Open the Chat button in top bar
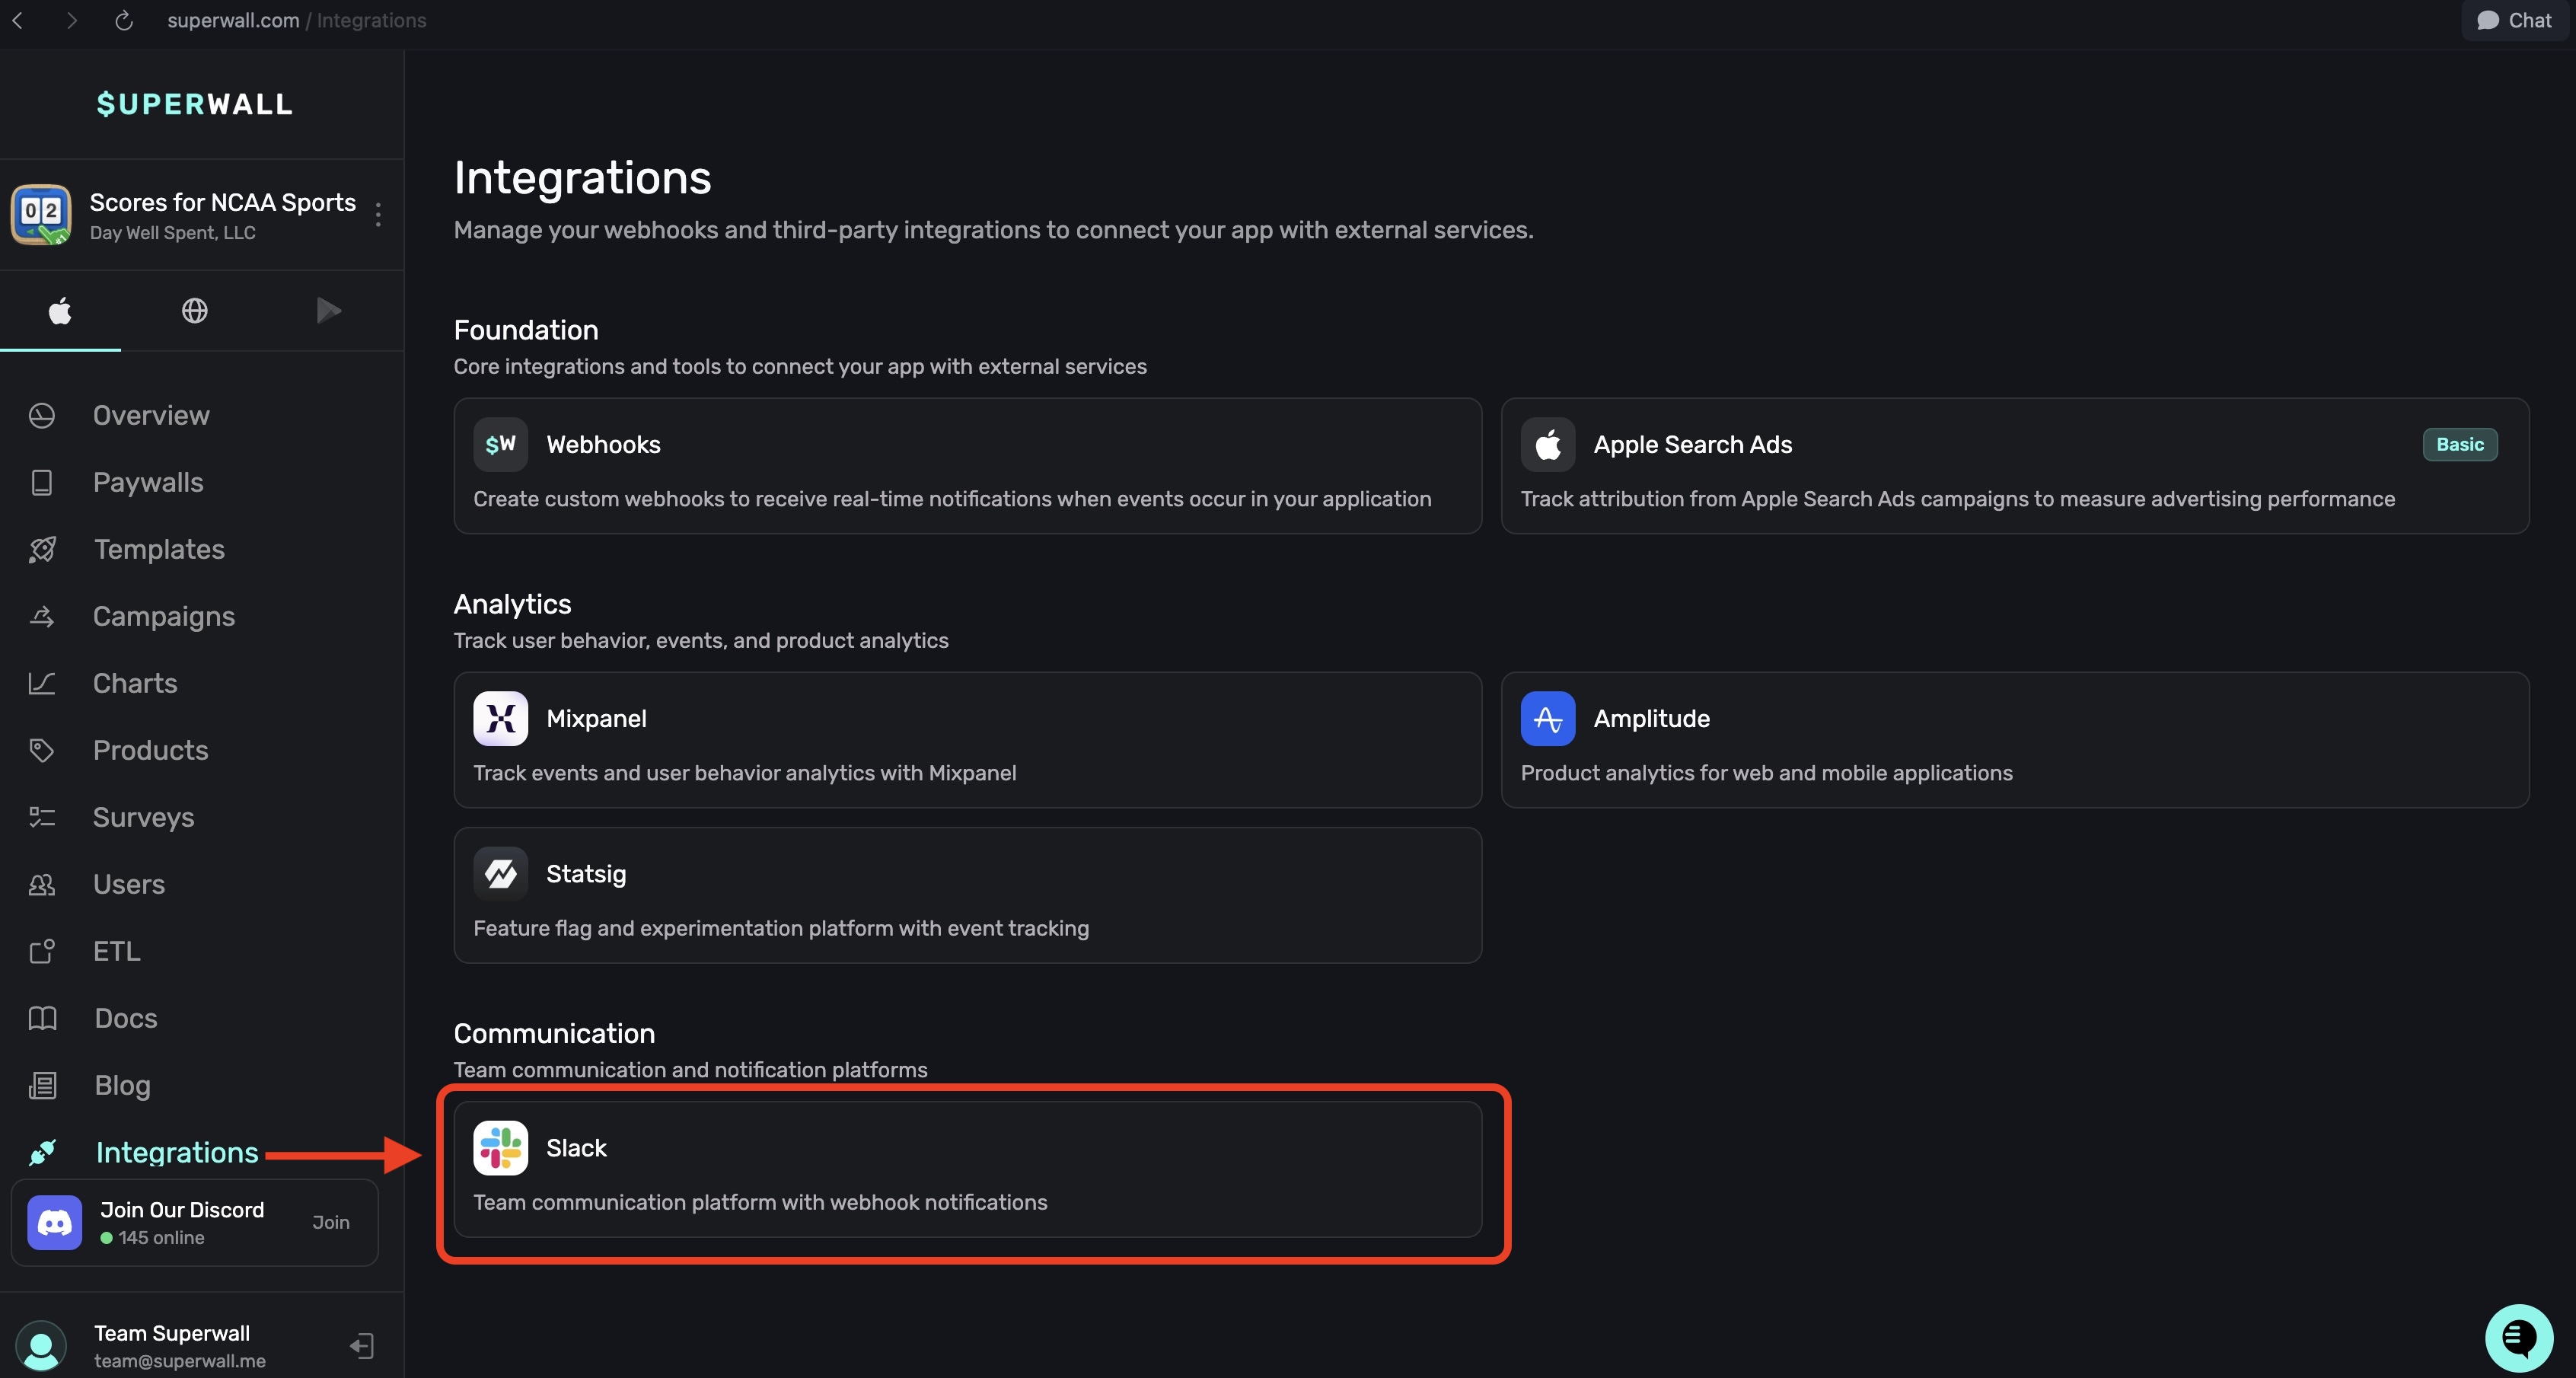 pos(2514,21)
